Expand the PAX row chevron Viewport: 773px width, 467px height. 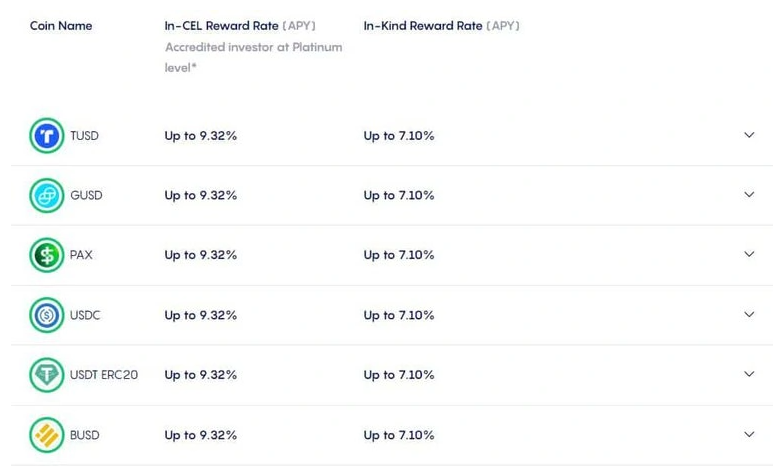749,254
